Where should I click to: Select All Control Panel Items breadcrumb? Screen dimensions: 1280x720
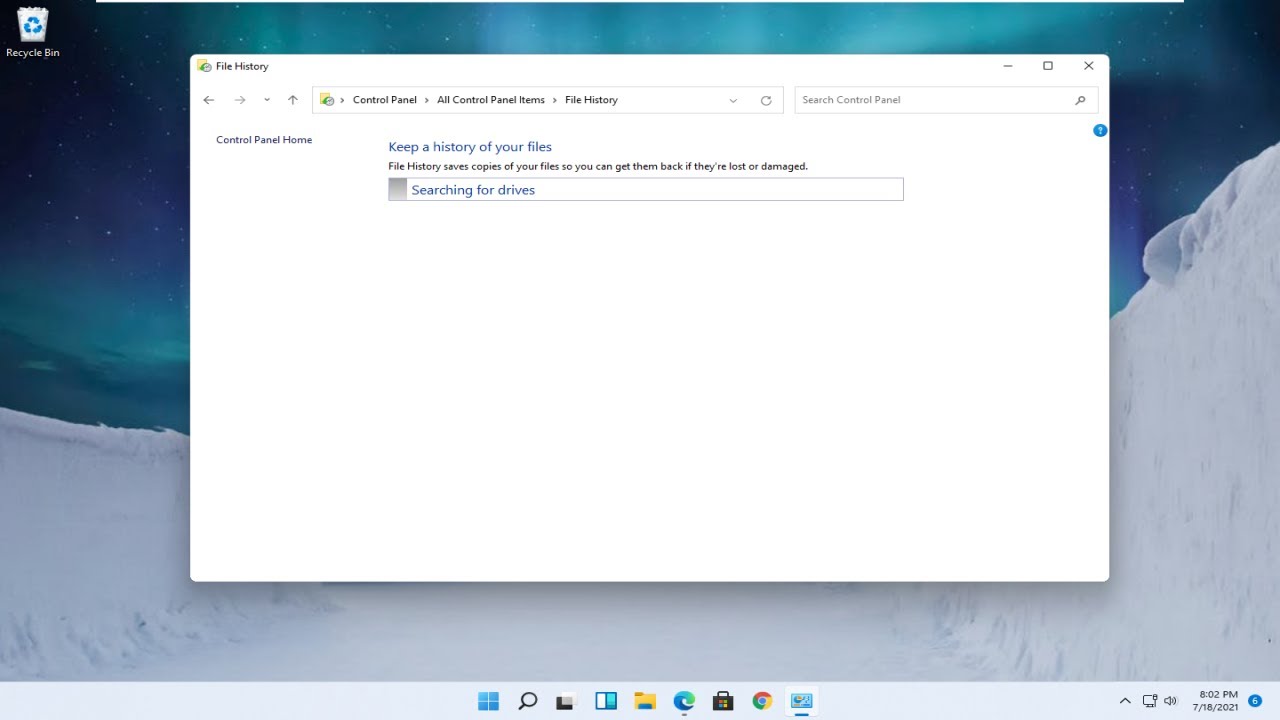pyautogui.click(x=491, y=100)
